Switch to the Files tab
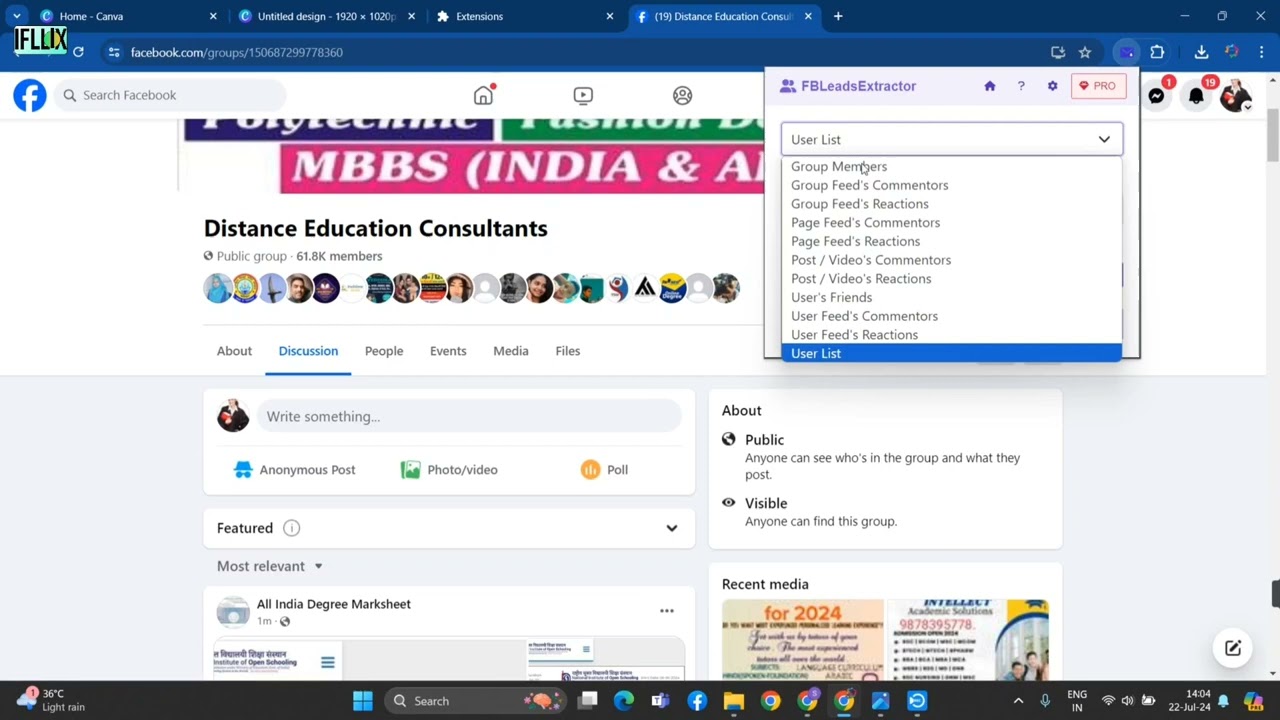Viewport: 1280px width, 720px height. (567, 351)
